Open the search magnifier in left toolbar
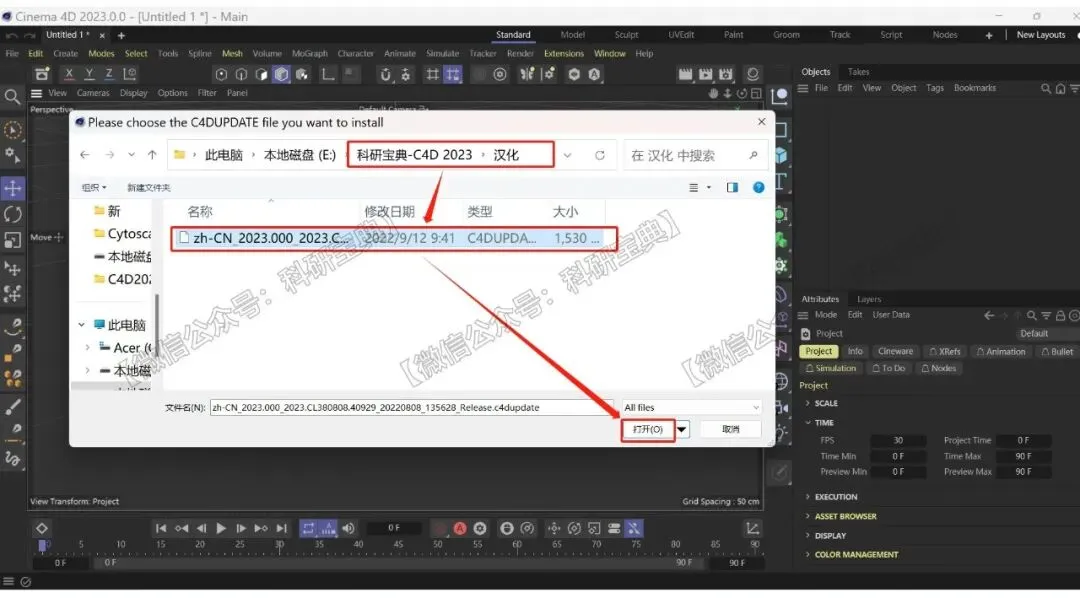 pos(12,97)
